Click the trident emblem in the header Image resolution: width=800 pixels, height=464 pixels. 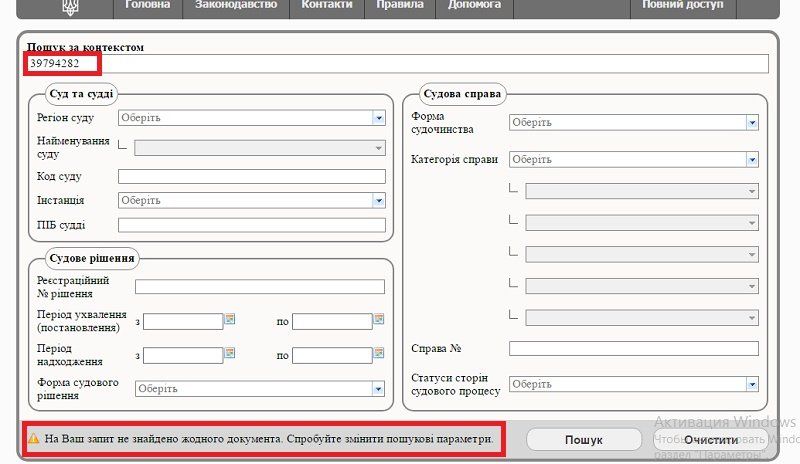(x=68, y=7)
